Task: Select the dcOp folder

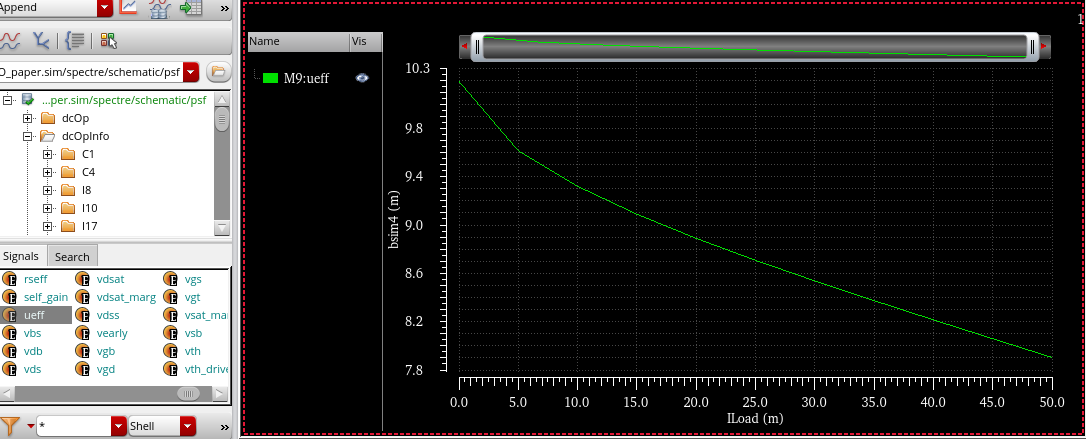Action: pos(75,118)
